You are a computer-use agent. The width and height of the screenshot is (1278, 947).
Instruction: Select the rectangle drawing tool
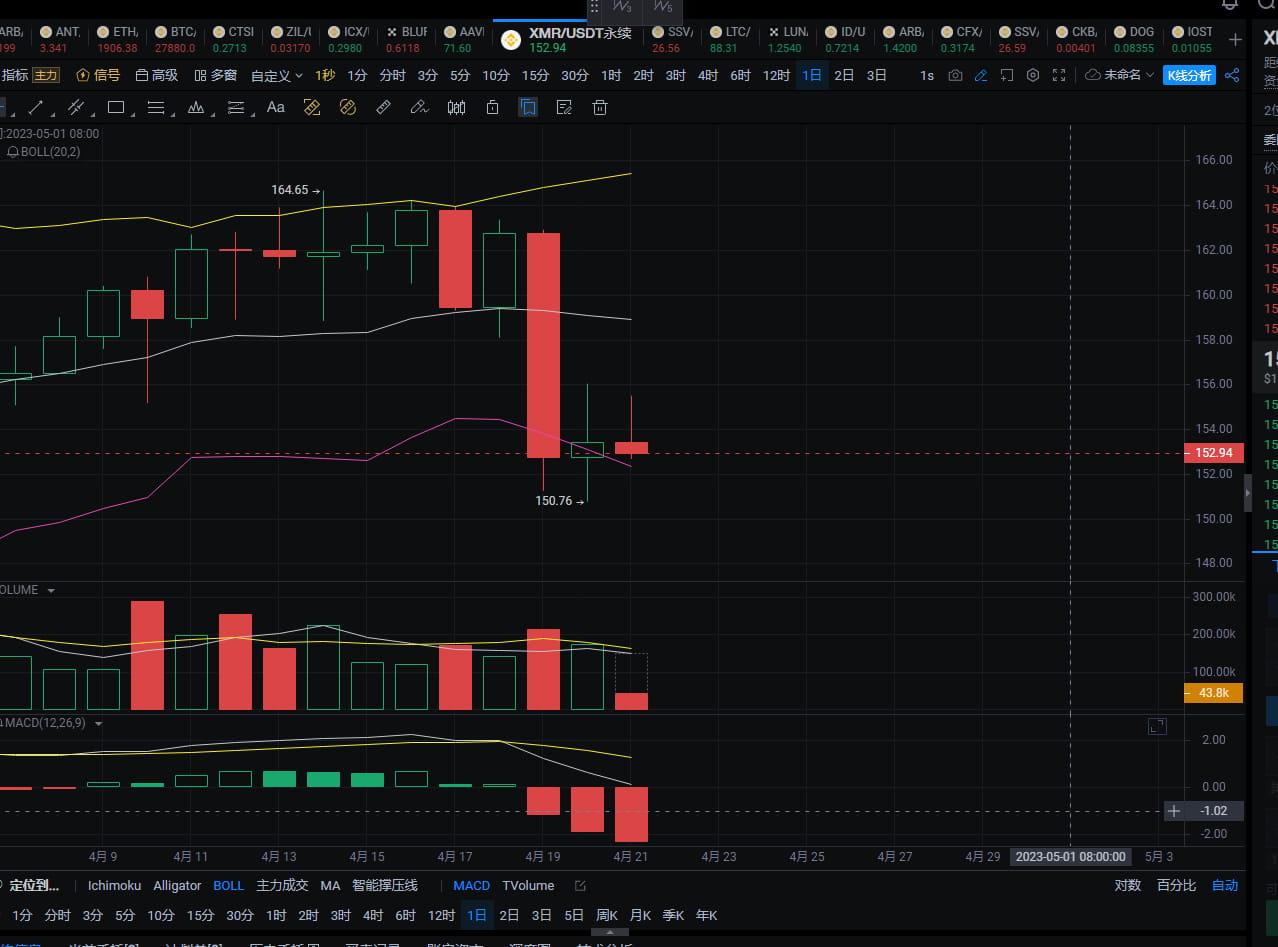(x=115, y=107)
